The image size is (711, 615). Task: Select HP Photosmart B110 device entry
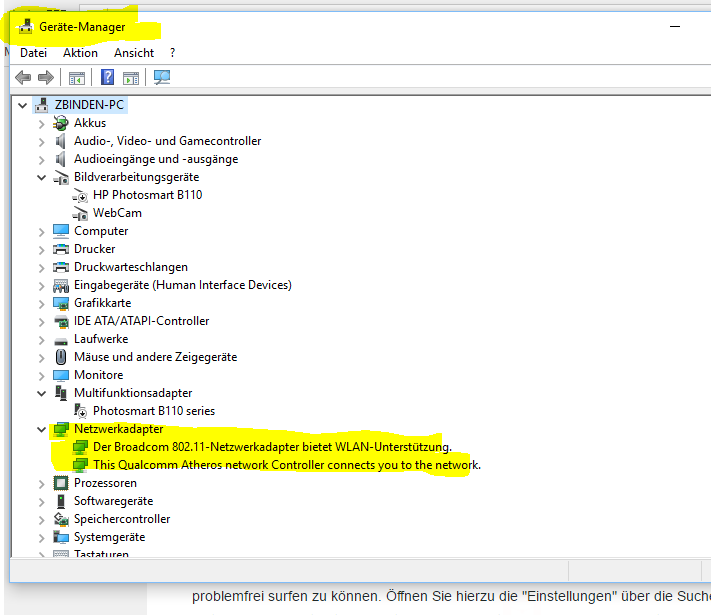(x=147, y=195)
